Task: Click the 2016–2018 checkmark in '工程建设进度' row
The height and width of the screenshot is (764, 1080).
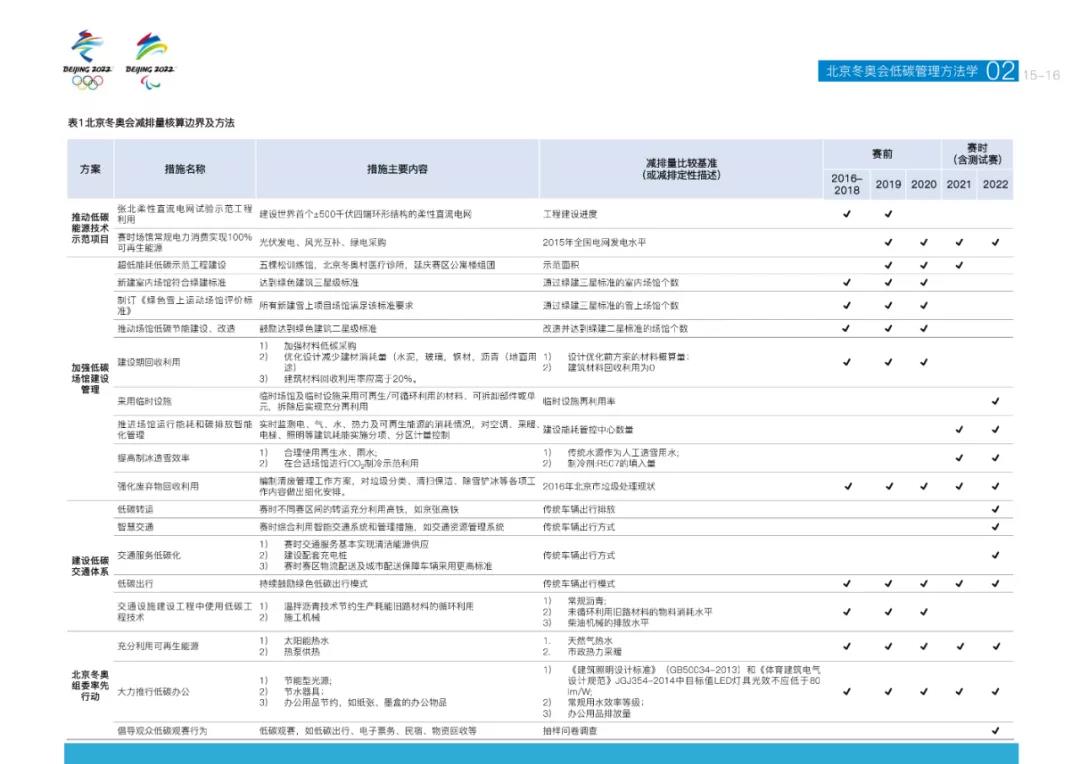Action: point(847,214)
